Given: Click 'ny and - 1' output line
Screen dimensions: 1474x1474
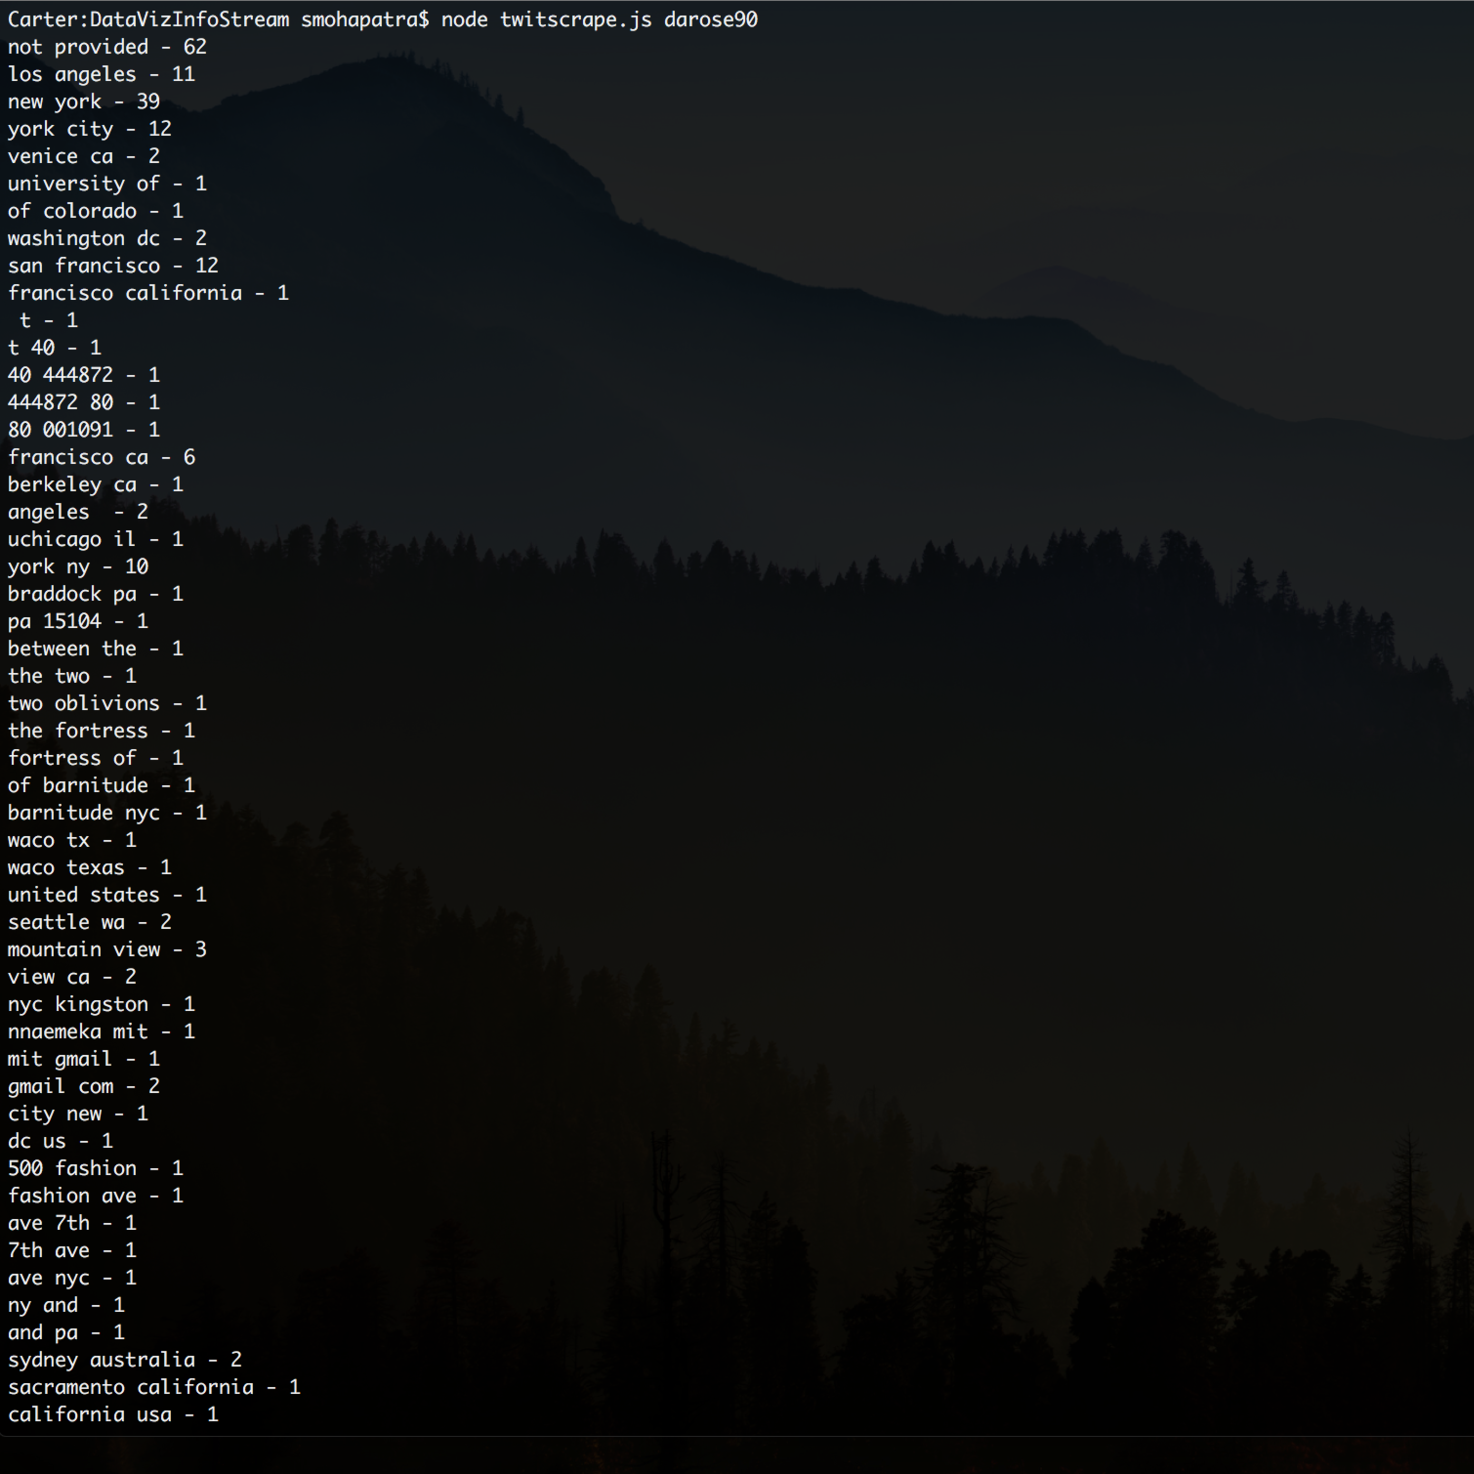Looking at the screenshot, I should [x=66, y=1305].
